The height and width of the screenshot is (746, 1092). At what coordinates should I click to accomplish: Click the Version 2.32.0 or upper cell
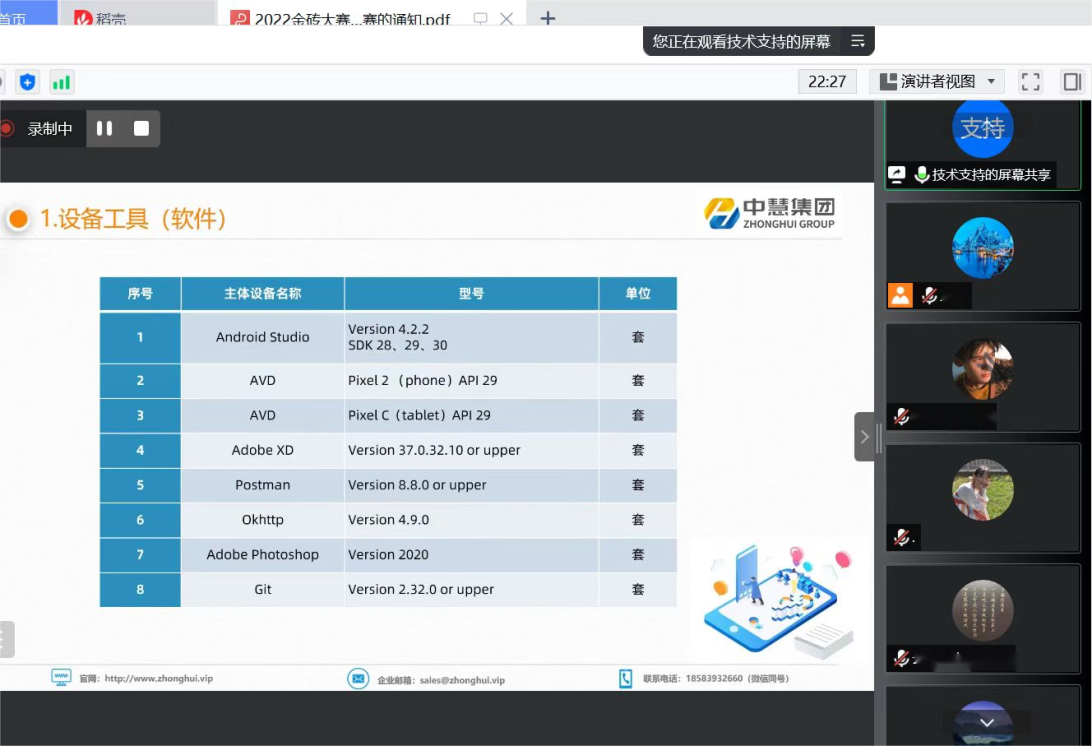pyautogui.click(x=471, y=589)
